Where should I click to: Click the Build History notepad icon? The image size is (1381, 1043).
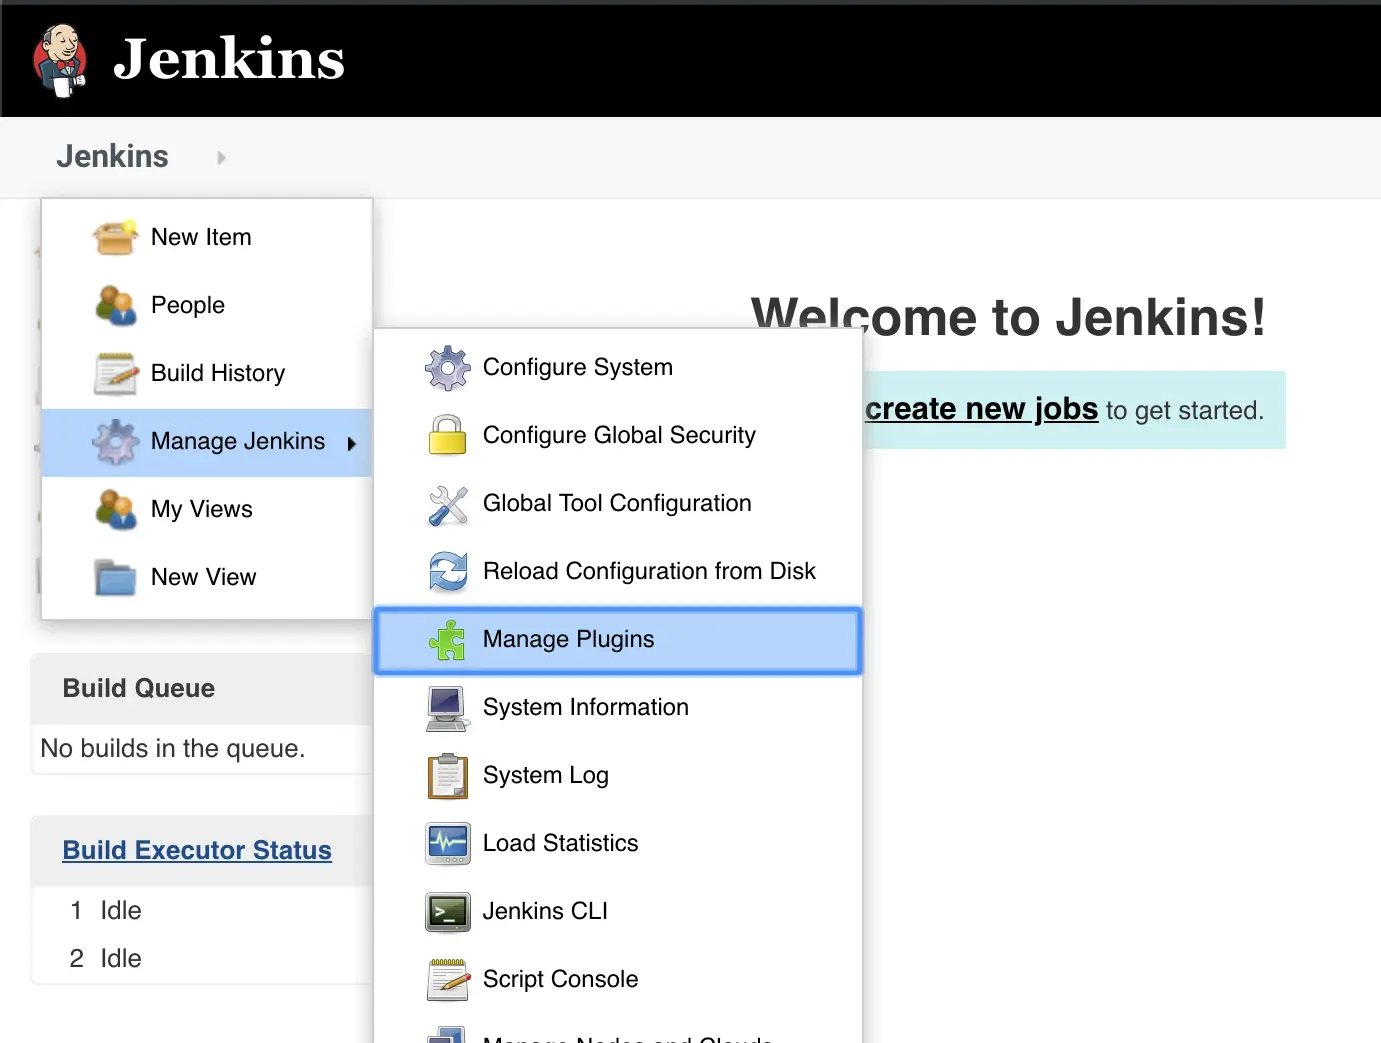click(x=115, y=374)
